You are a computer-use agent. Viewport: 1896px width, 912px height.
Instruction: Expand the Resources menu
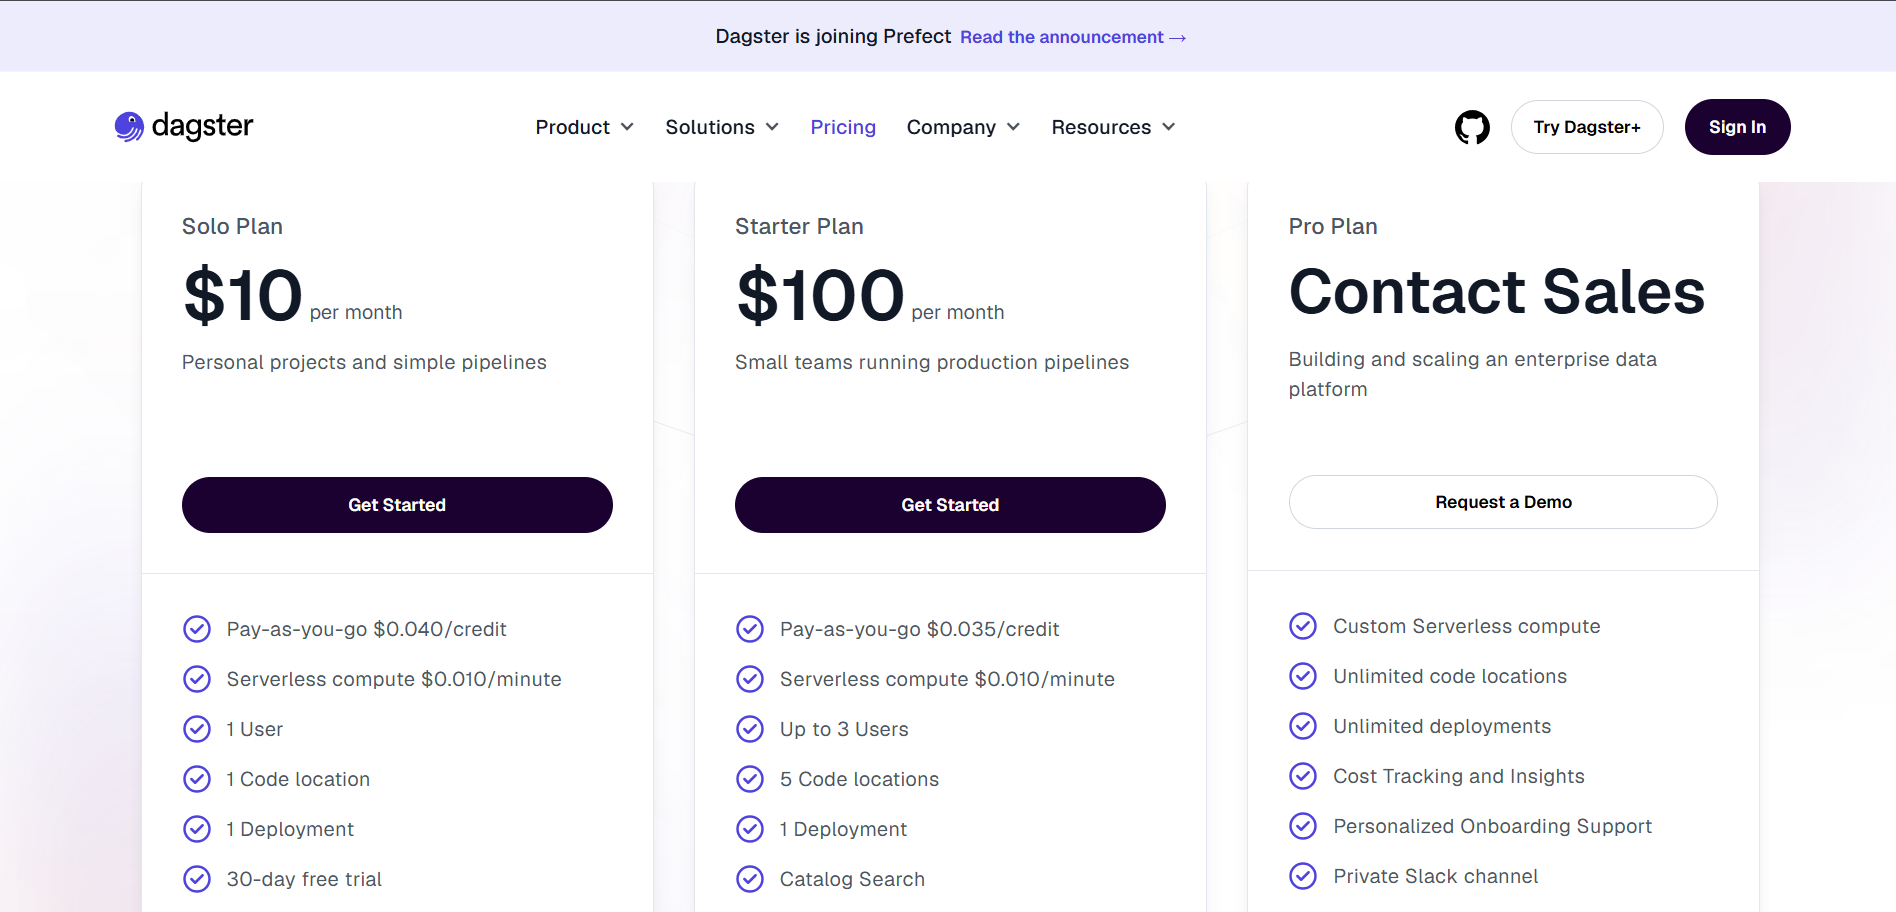click(x=1113, y=127)
